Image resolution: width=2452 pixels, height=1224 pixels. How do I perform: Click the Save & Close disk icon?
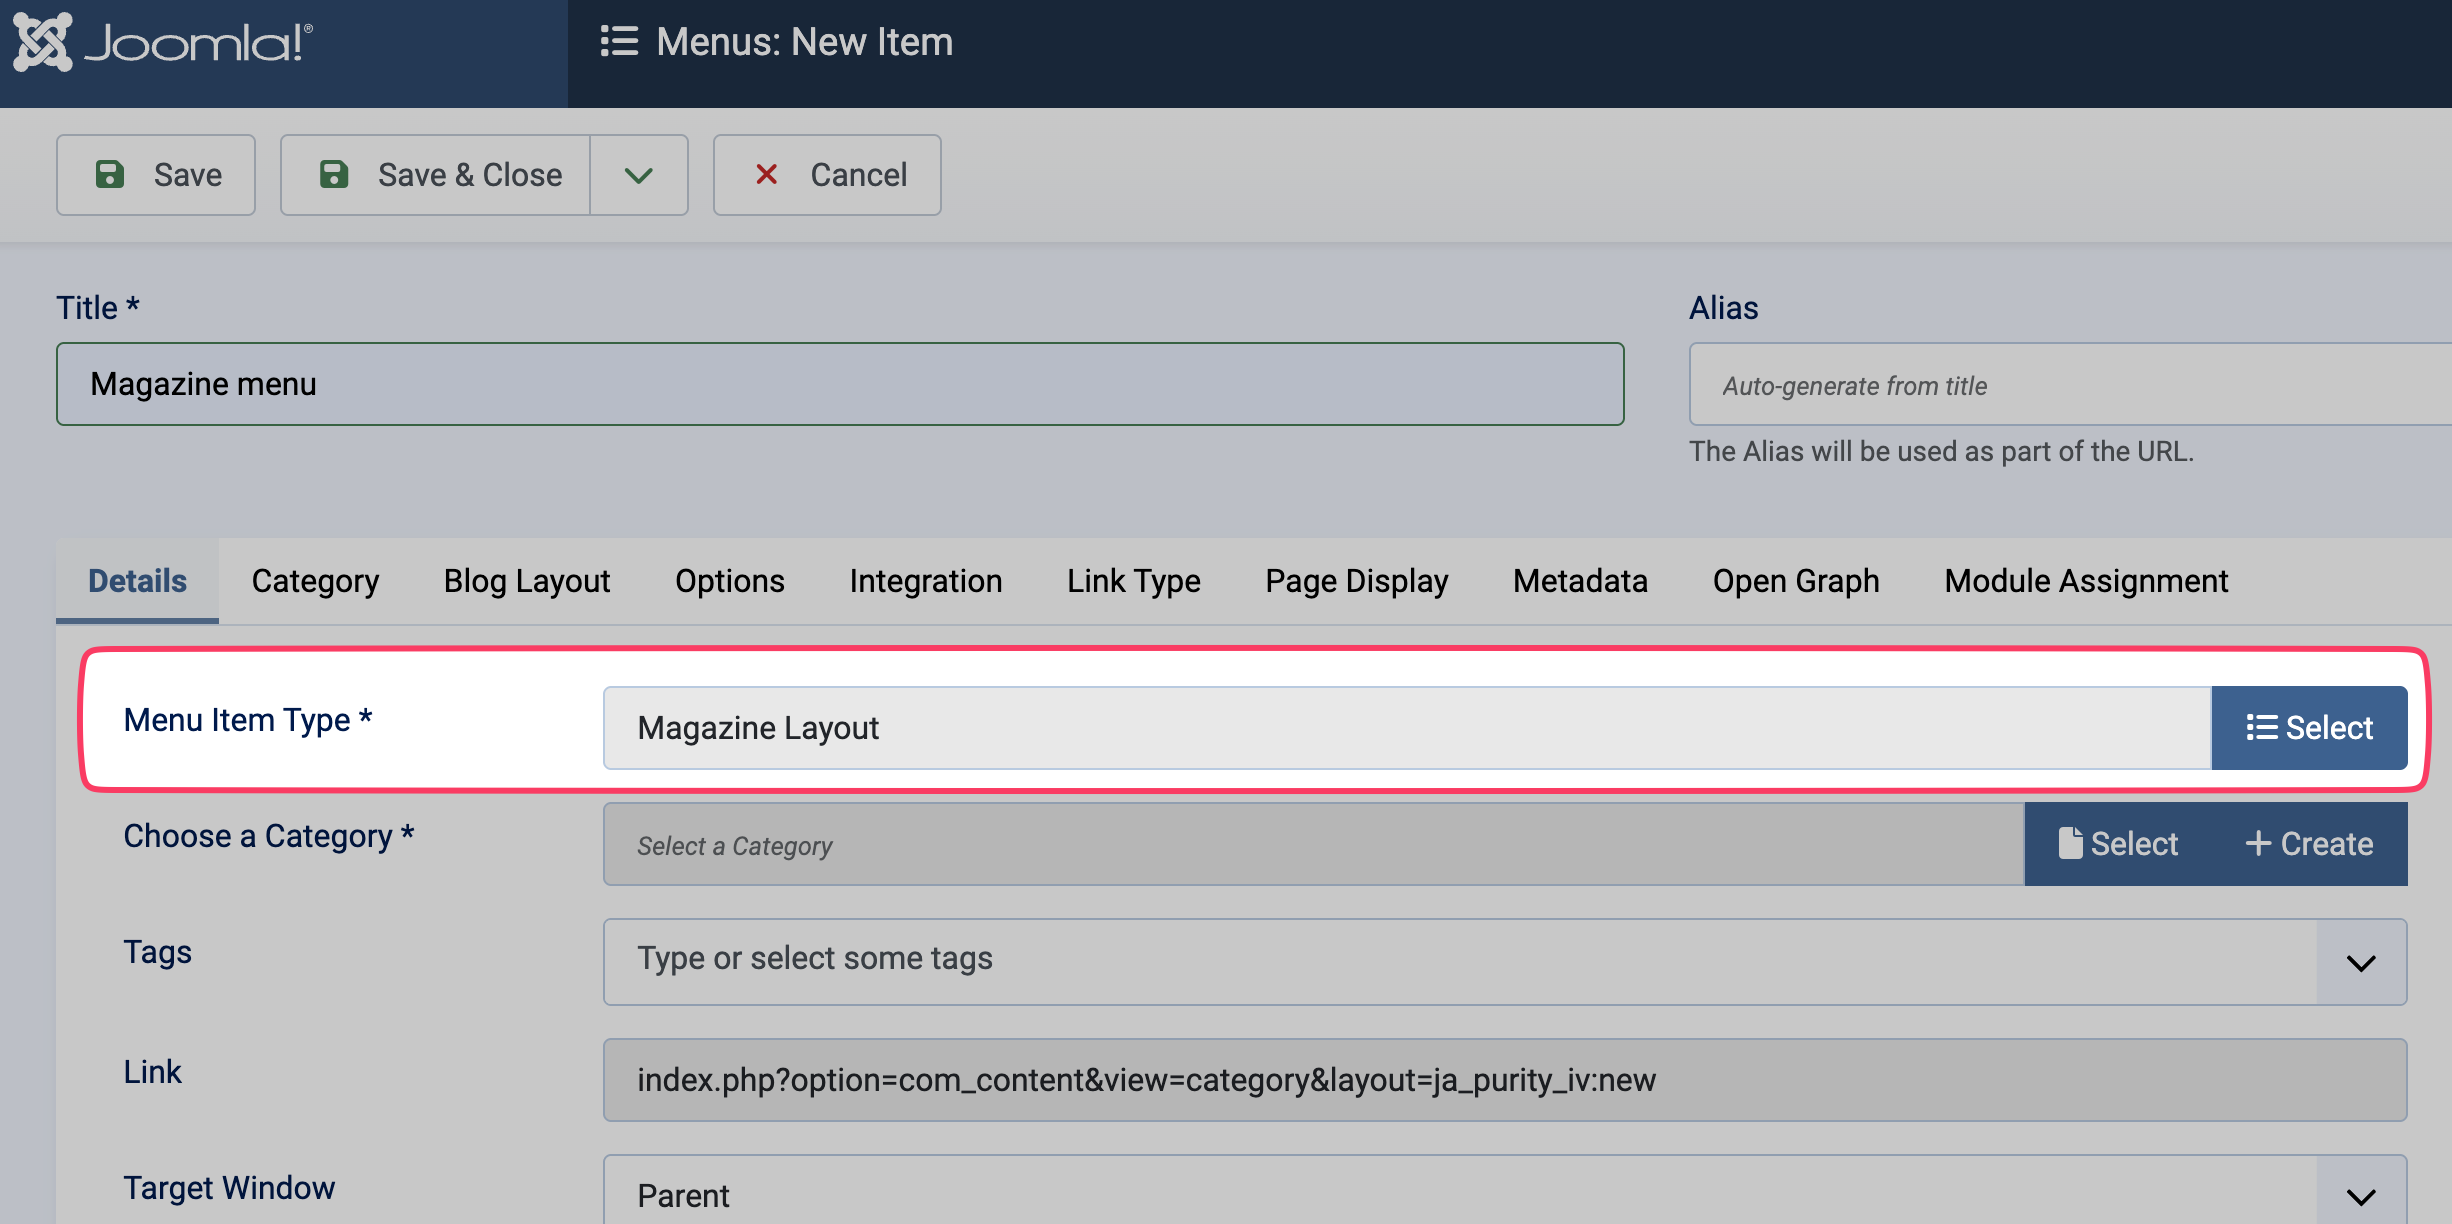coord(334,174)
